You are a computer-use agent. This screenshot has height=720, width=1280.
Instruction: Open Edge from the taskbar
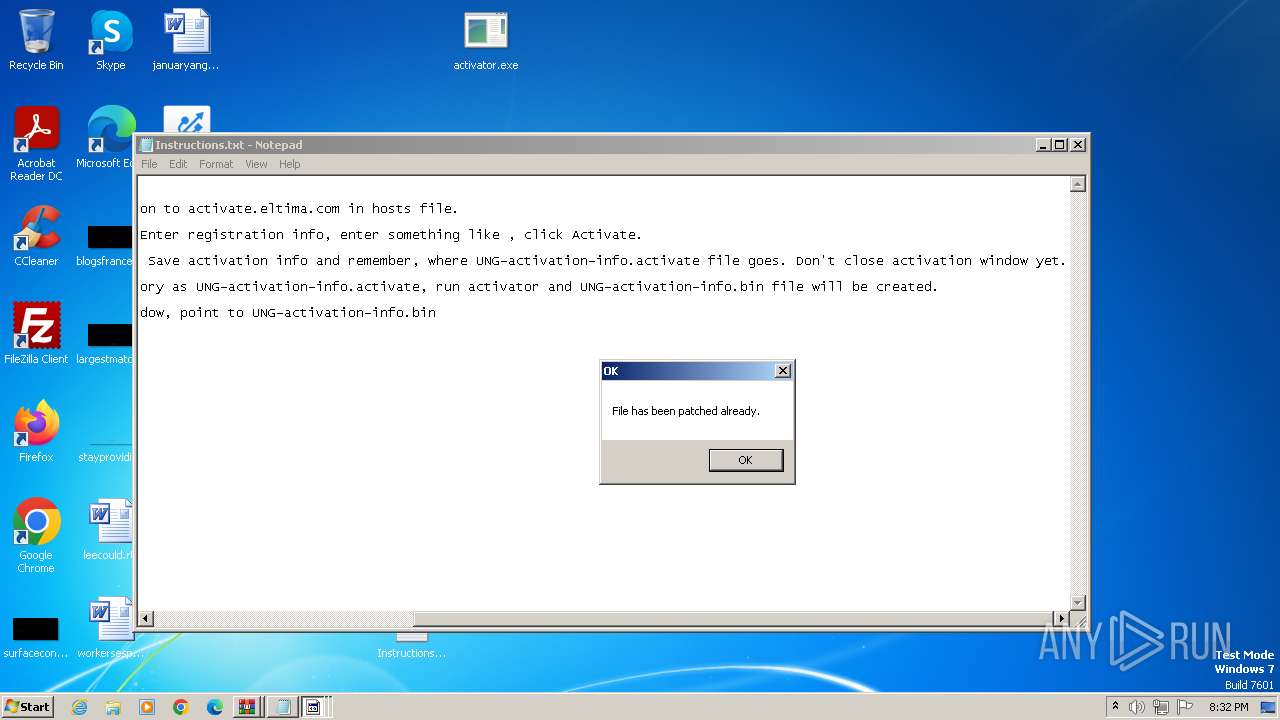[x=214, y=707]
